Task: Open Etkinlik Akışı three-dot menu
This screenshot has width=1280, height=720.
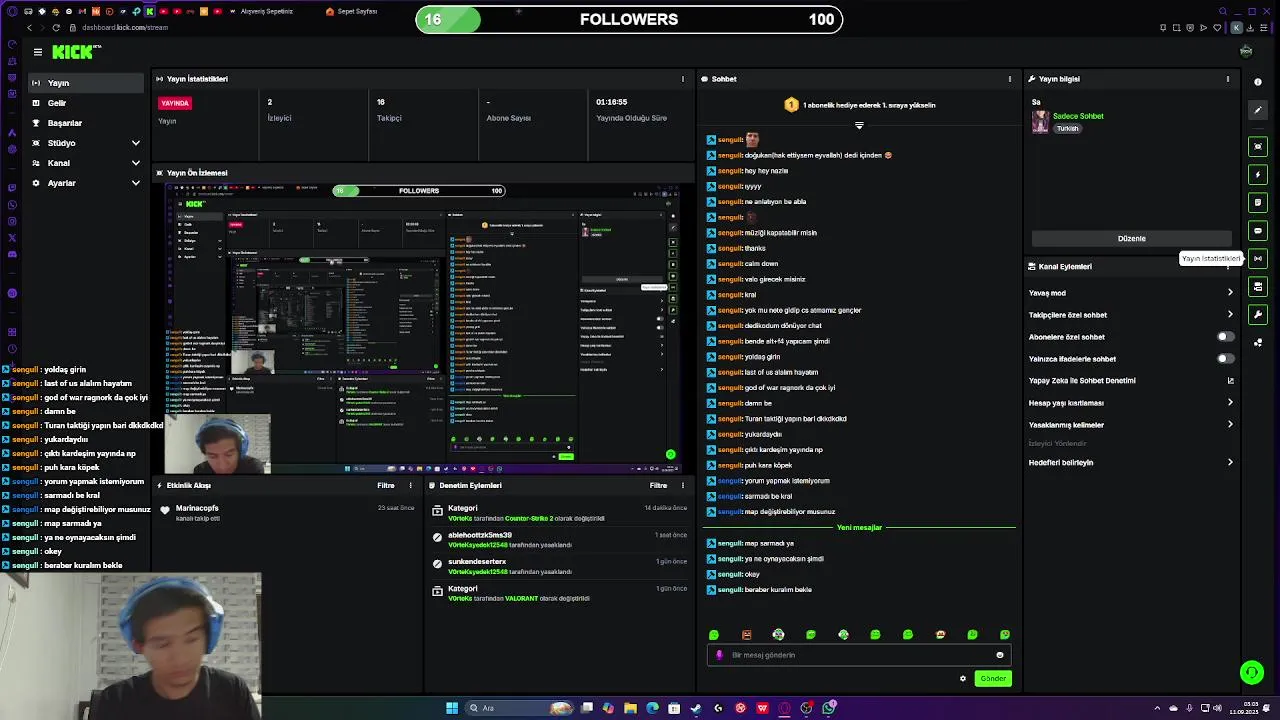Action: (x=410, y=486)
